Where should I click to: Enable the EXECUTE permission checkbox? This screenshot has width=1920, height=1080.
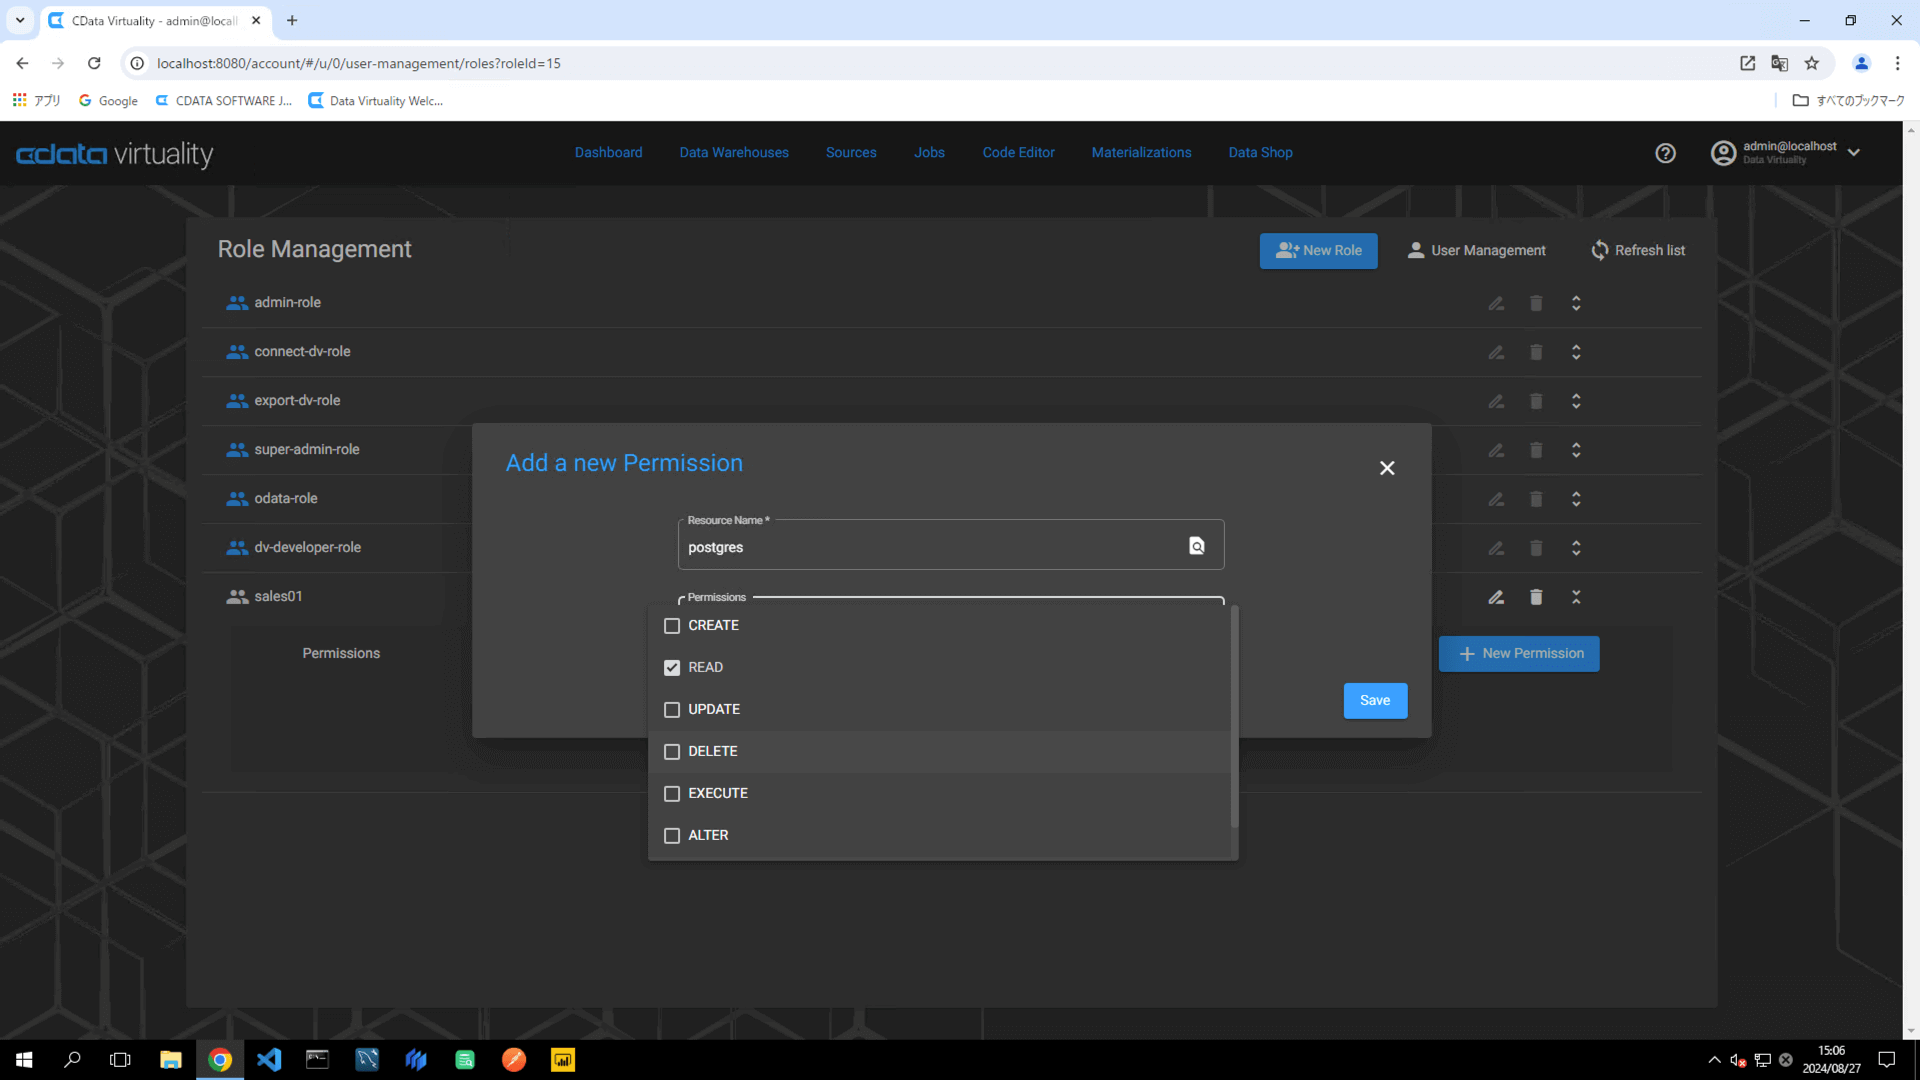(x=672, y=794)
